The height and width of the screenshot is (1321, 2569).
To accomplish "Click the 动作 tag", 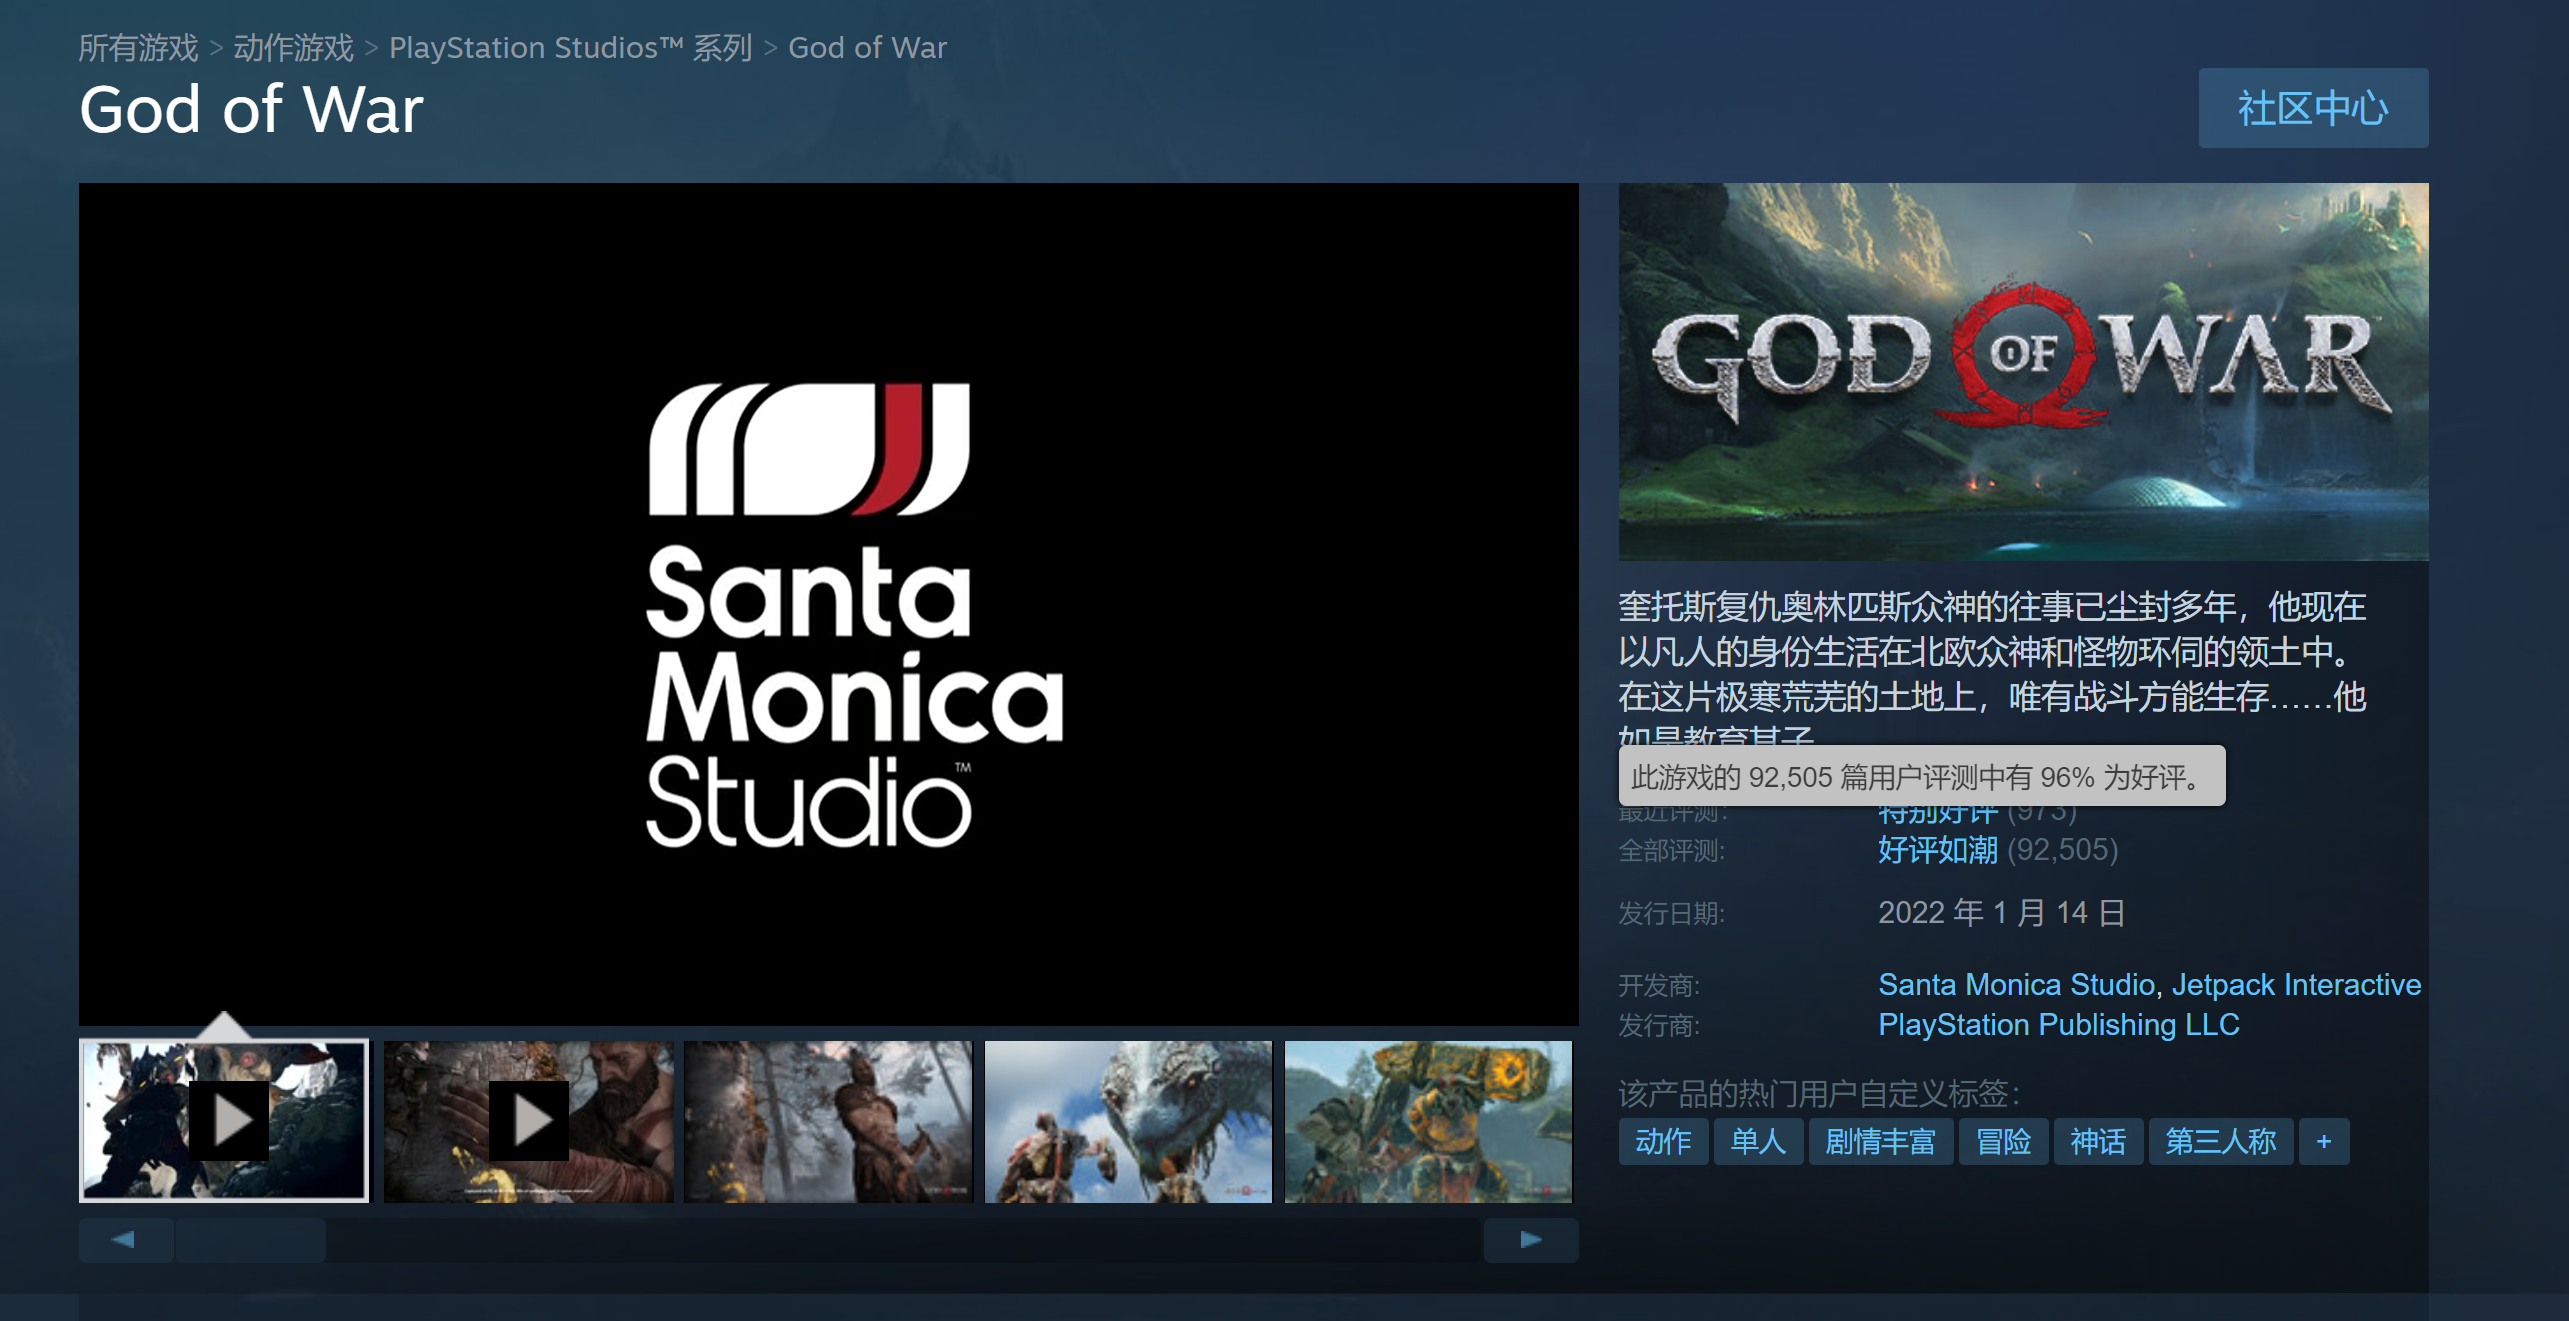I will point(1663,1141).
